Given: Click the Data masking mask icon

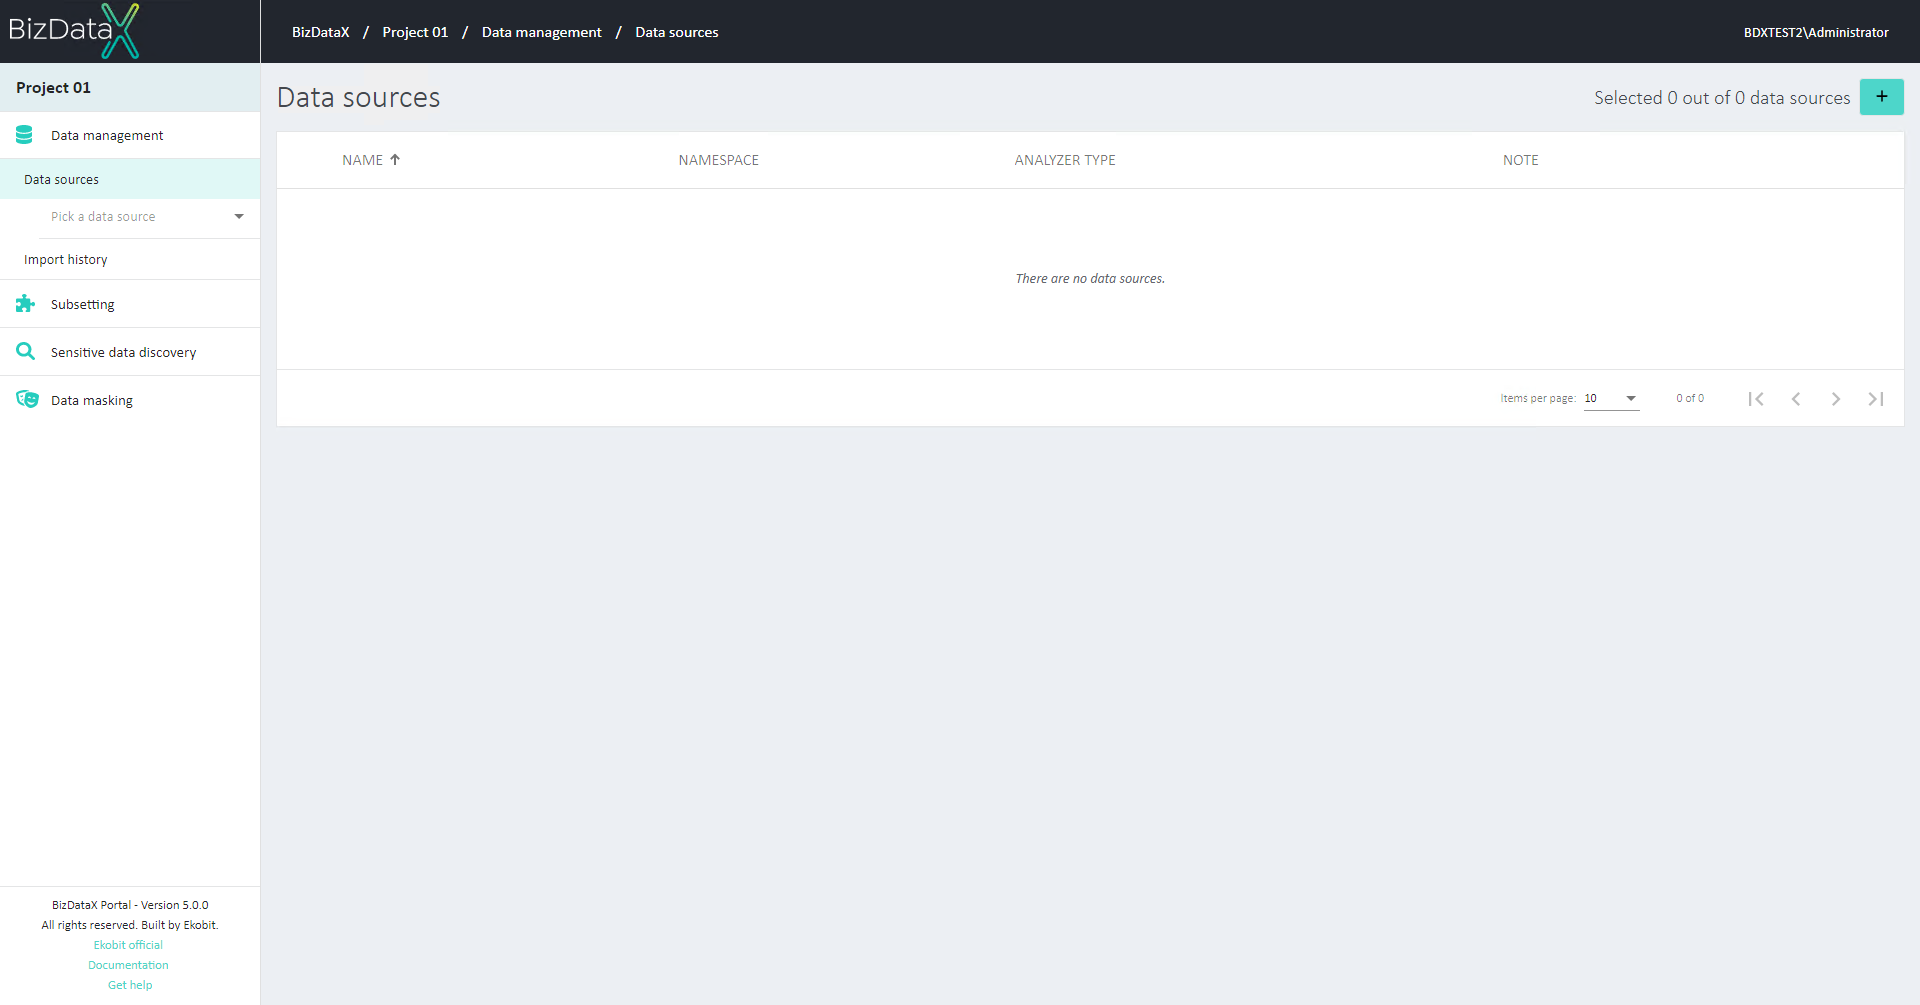Looking at the screenshot, I should point(27,400).
